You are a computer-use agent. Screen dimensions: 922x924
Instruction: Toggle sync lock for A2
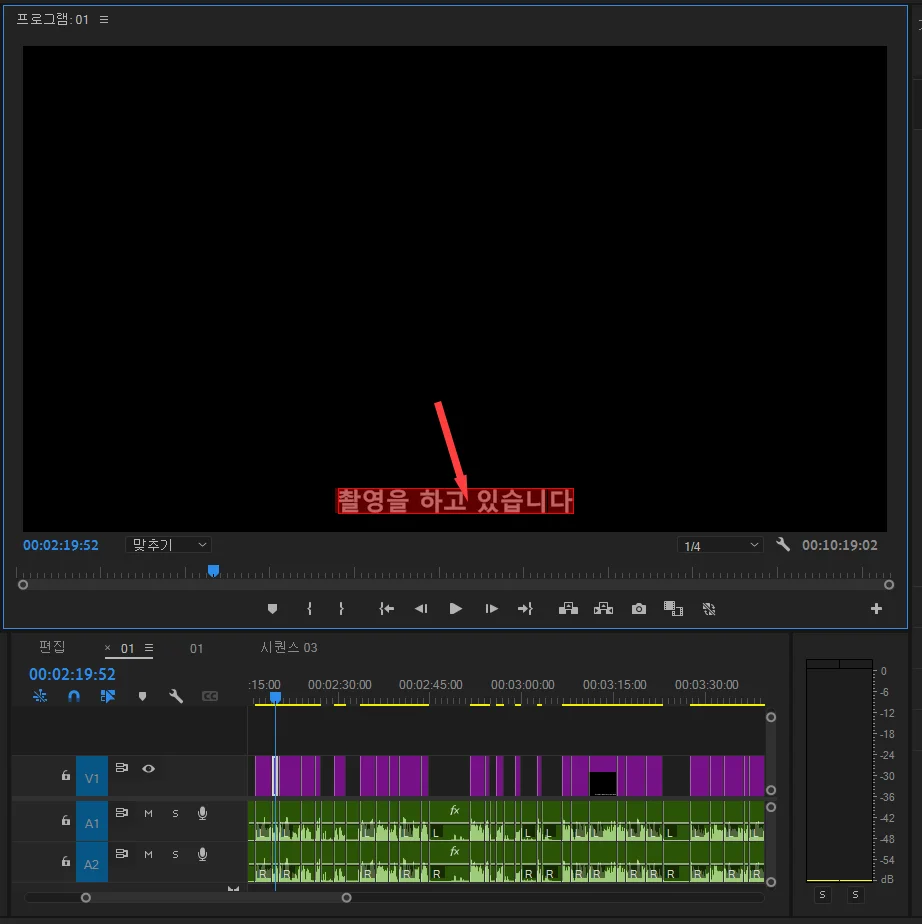click(122, 854)
